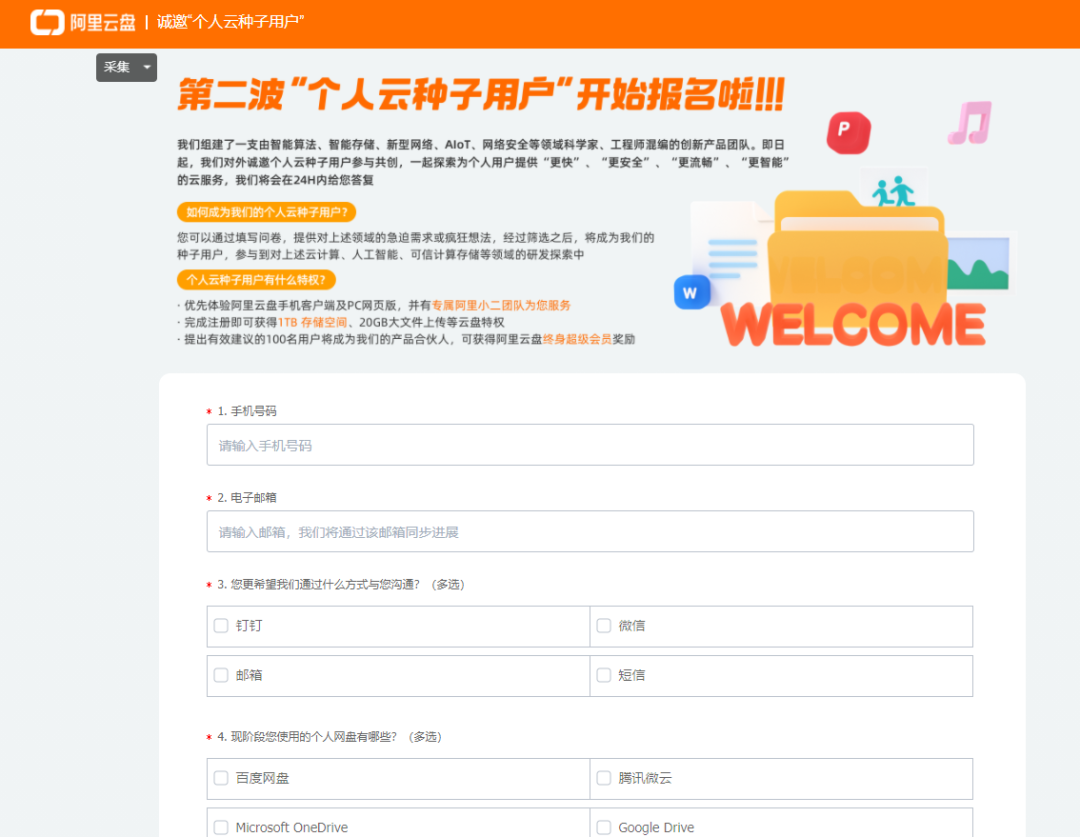Click into the 电子邮箱 text field
Viewport: 1080px width, 837px height.
tap(590, 532)
